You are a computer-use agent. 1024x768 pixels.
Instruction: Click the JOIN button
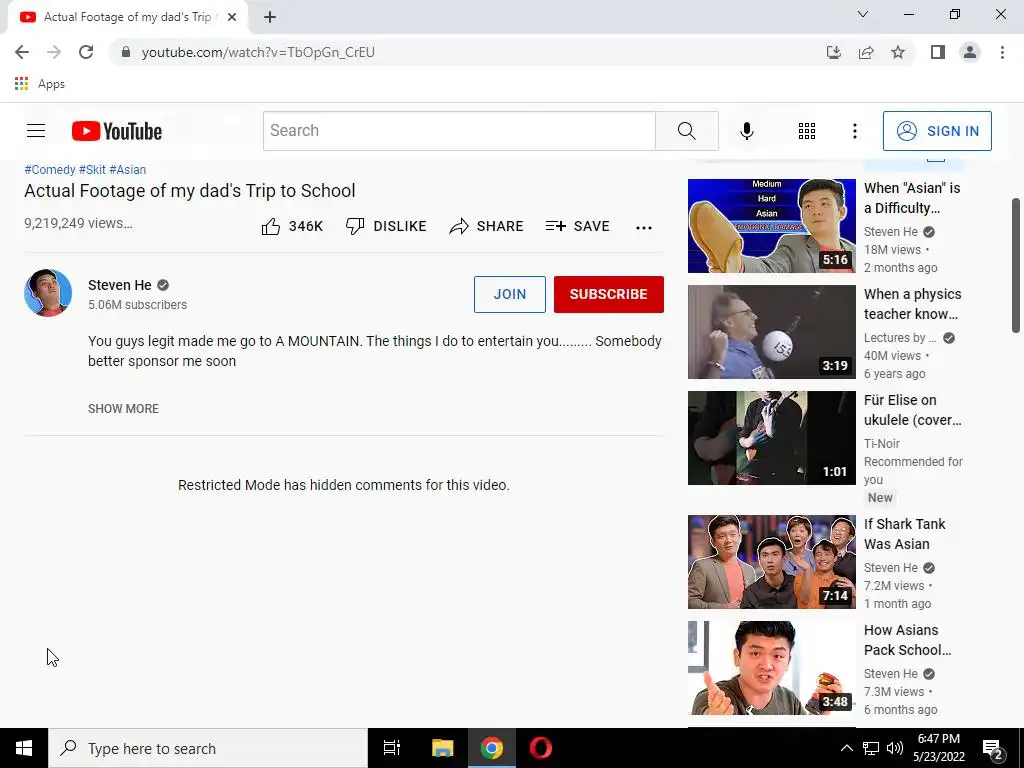tap(509, 295)
